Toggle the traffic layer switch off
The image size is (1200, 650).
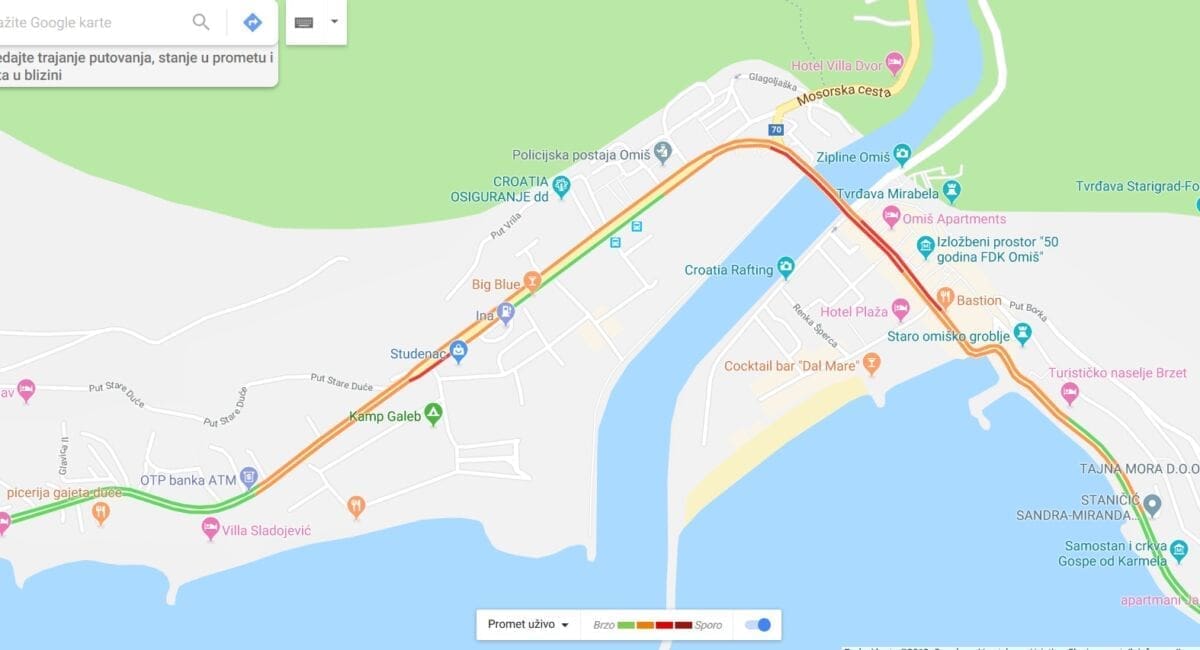758,625
